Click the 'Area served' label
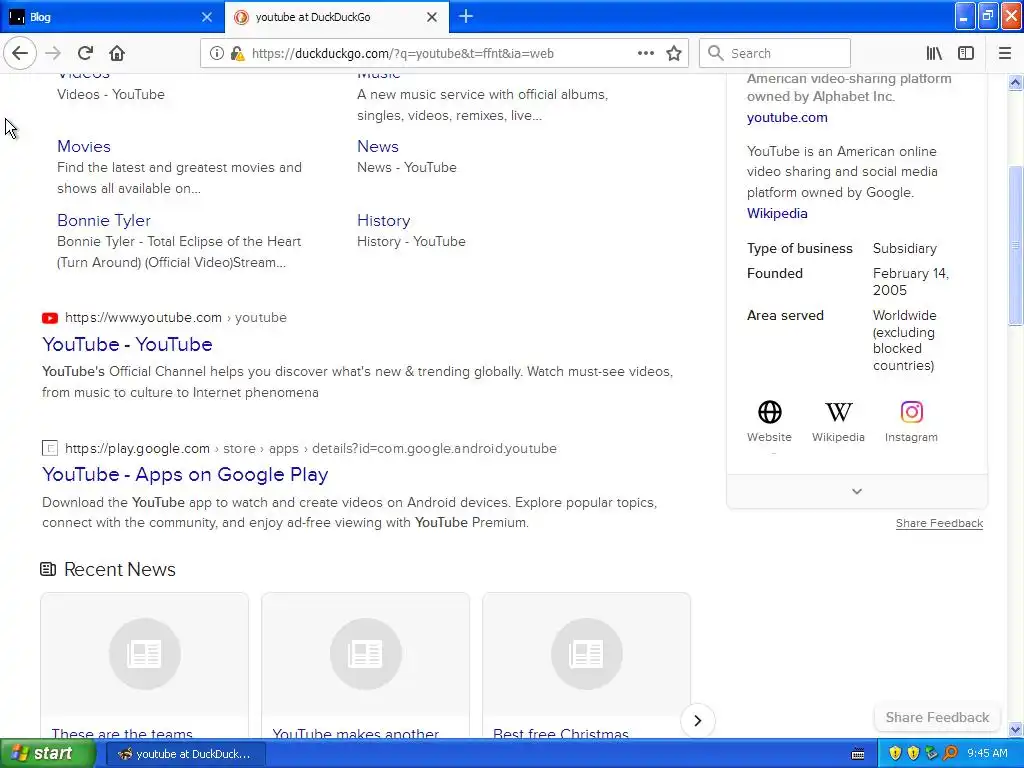This screenshot has width=1024, height=768. point(785,315)
